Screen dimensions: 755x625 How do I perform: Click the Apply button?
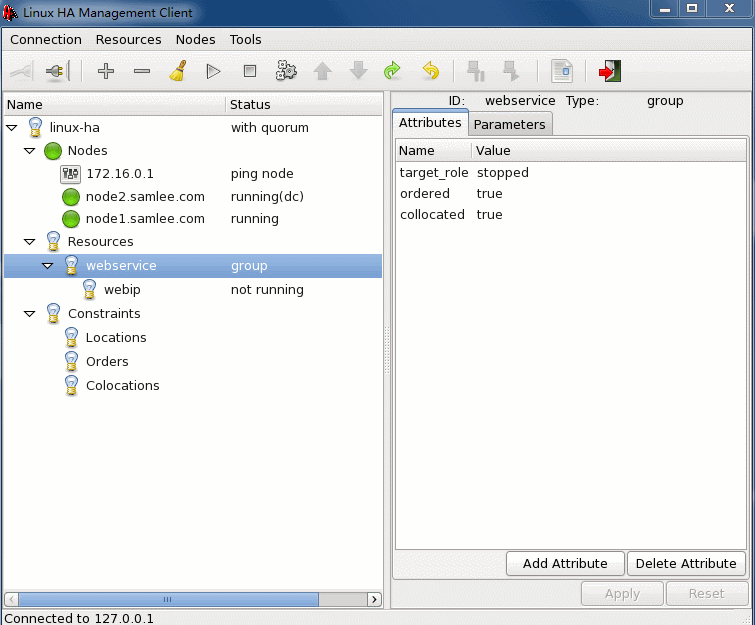(x=622, y=594)
